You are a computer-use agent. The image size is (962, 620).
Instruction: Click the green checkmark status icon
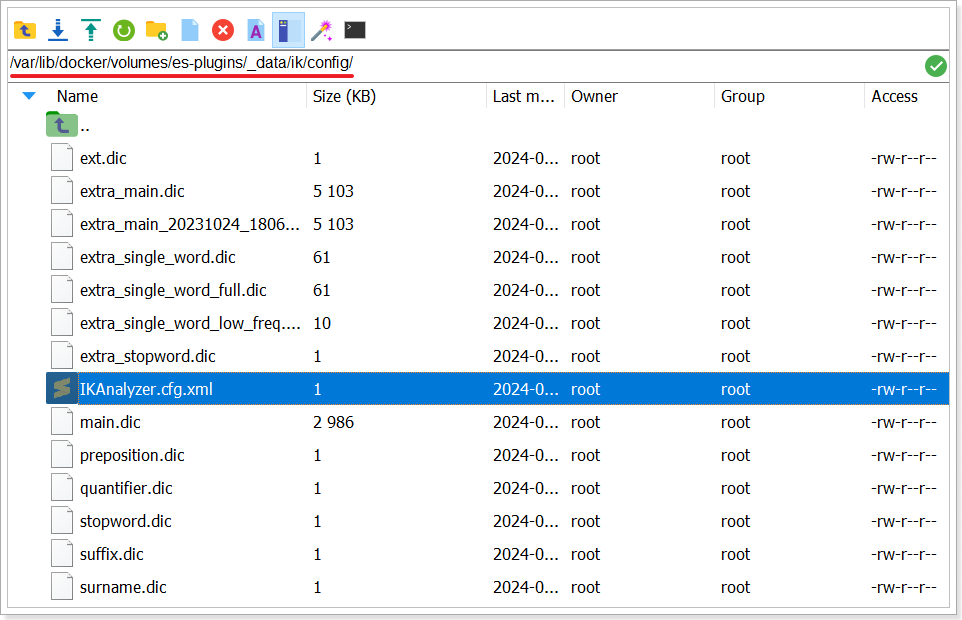pos(935,65)
